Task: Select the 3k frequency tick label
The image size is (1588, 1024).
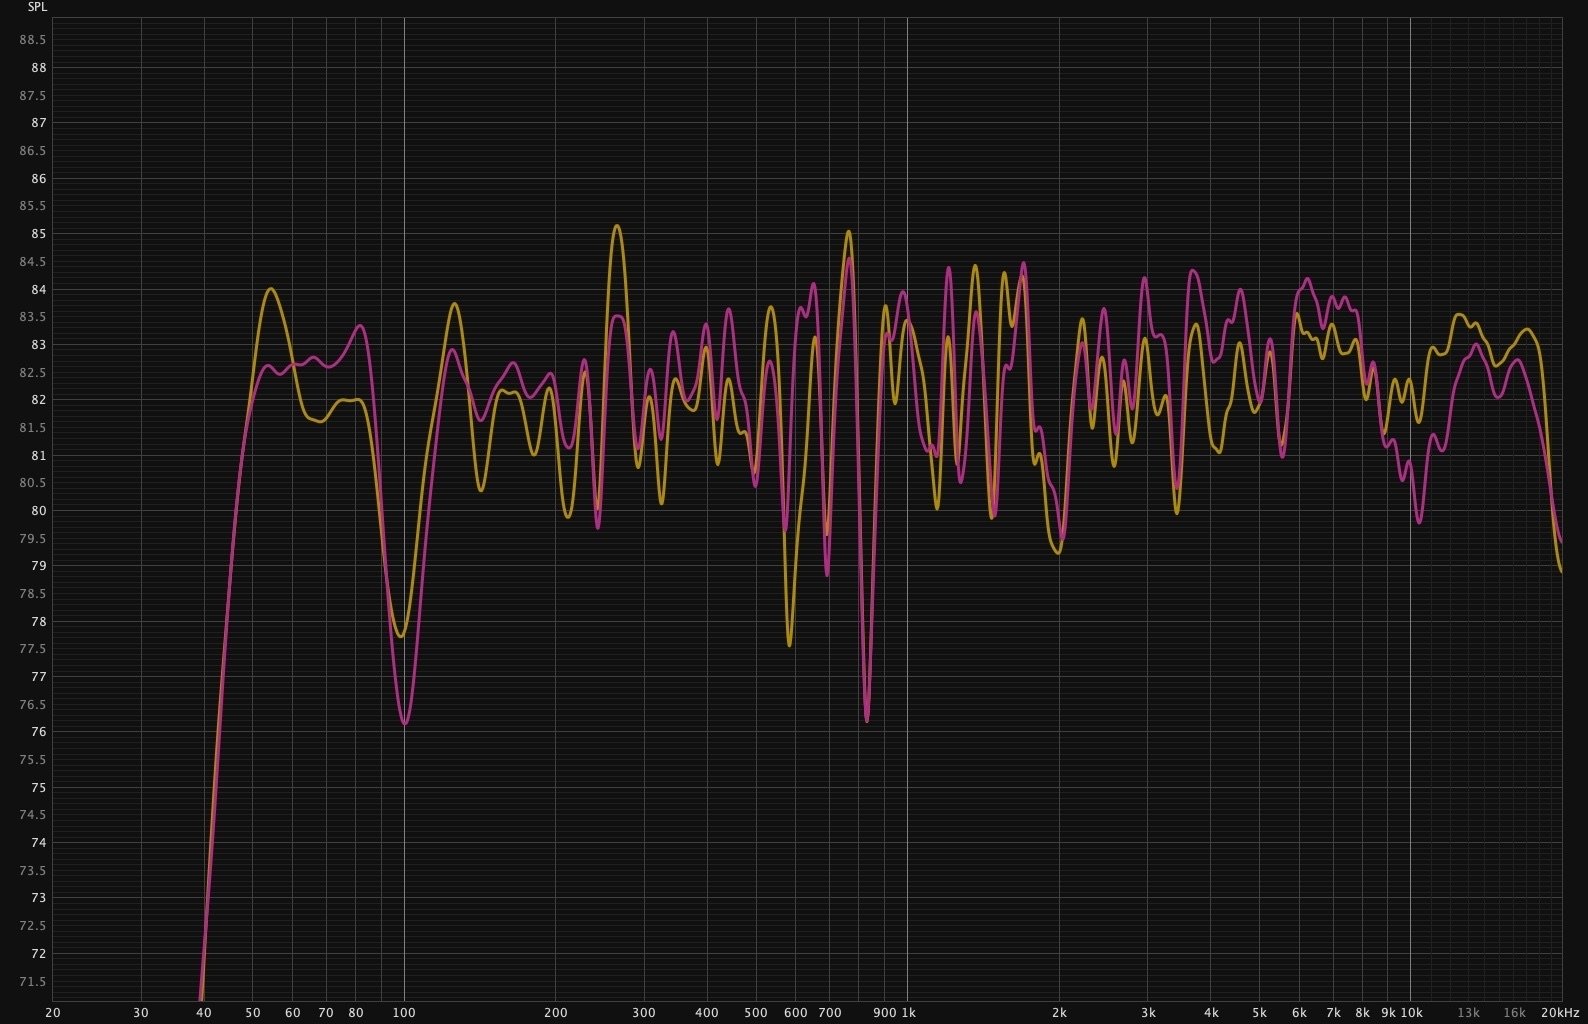Action: pyautogui.click(x=1148, y=1013)
